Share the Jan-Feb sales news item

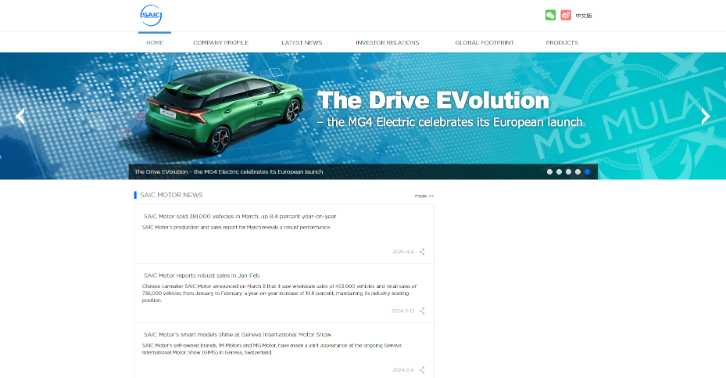click(x=422, y=311)
